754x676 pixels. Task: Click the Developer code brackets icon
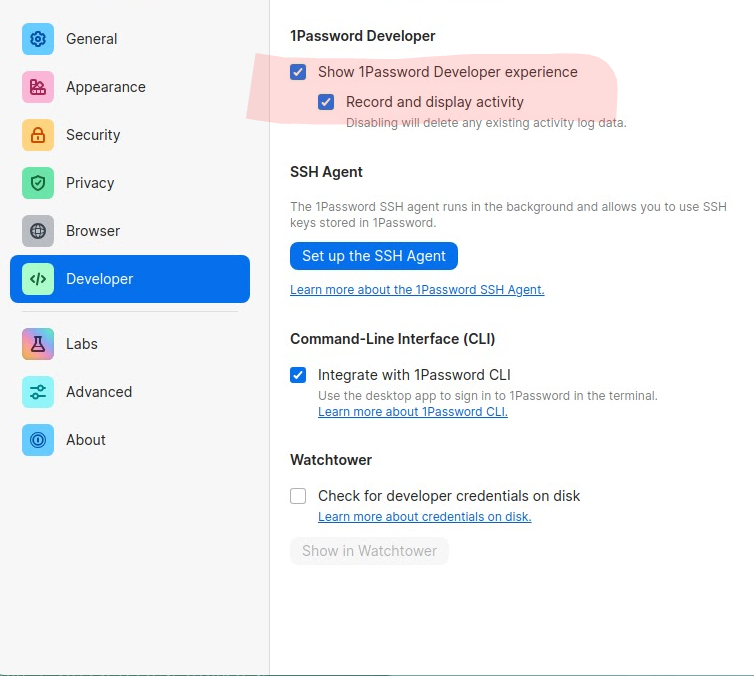[38, 279]
